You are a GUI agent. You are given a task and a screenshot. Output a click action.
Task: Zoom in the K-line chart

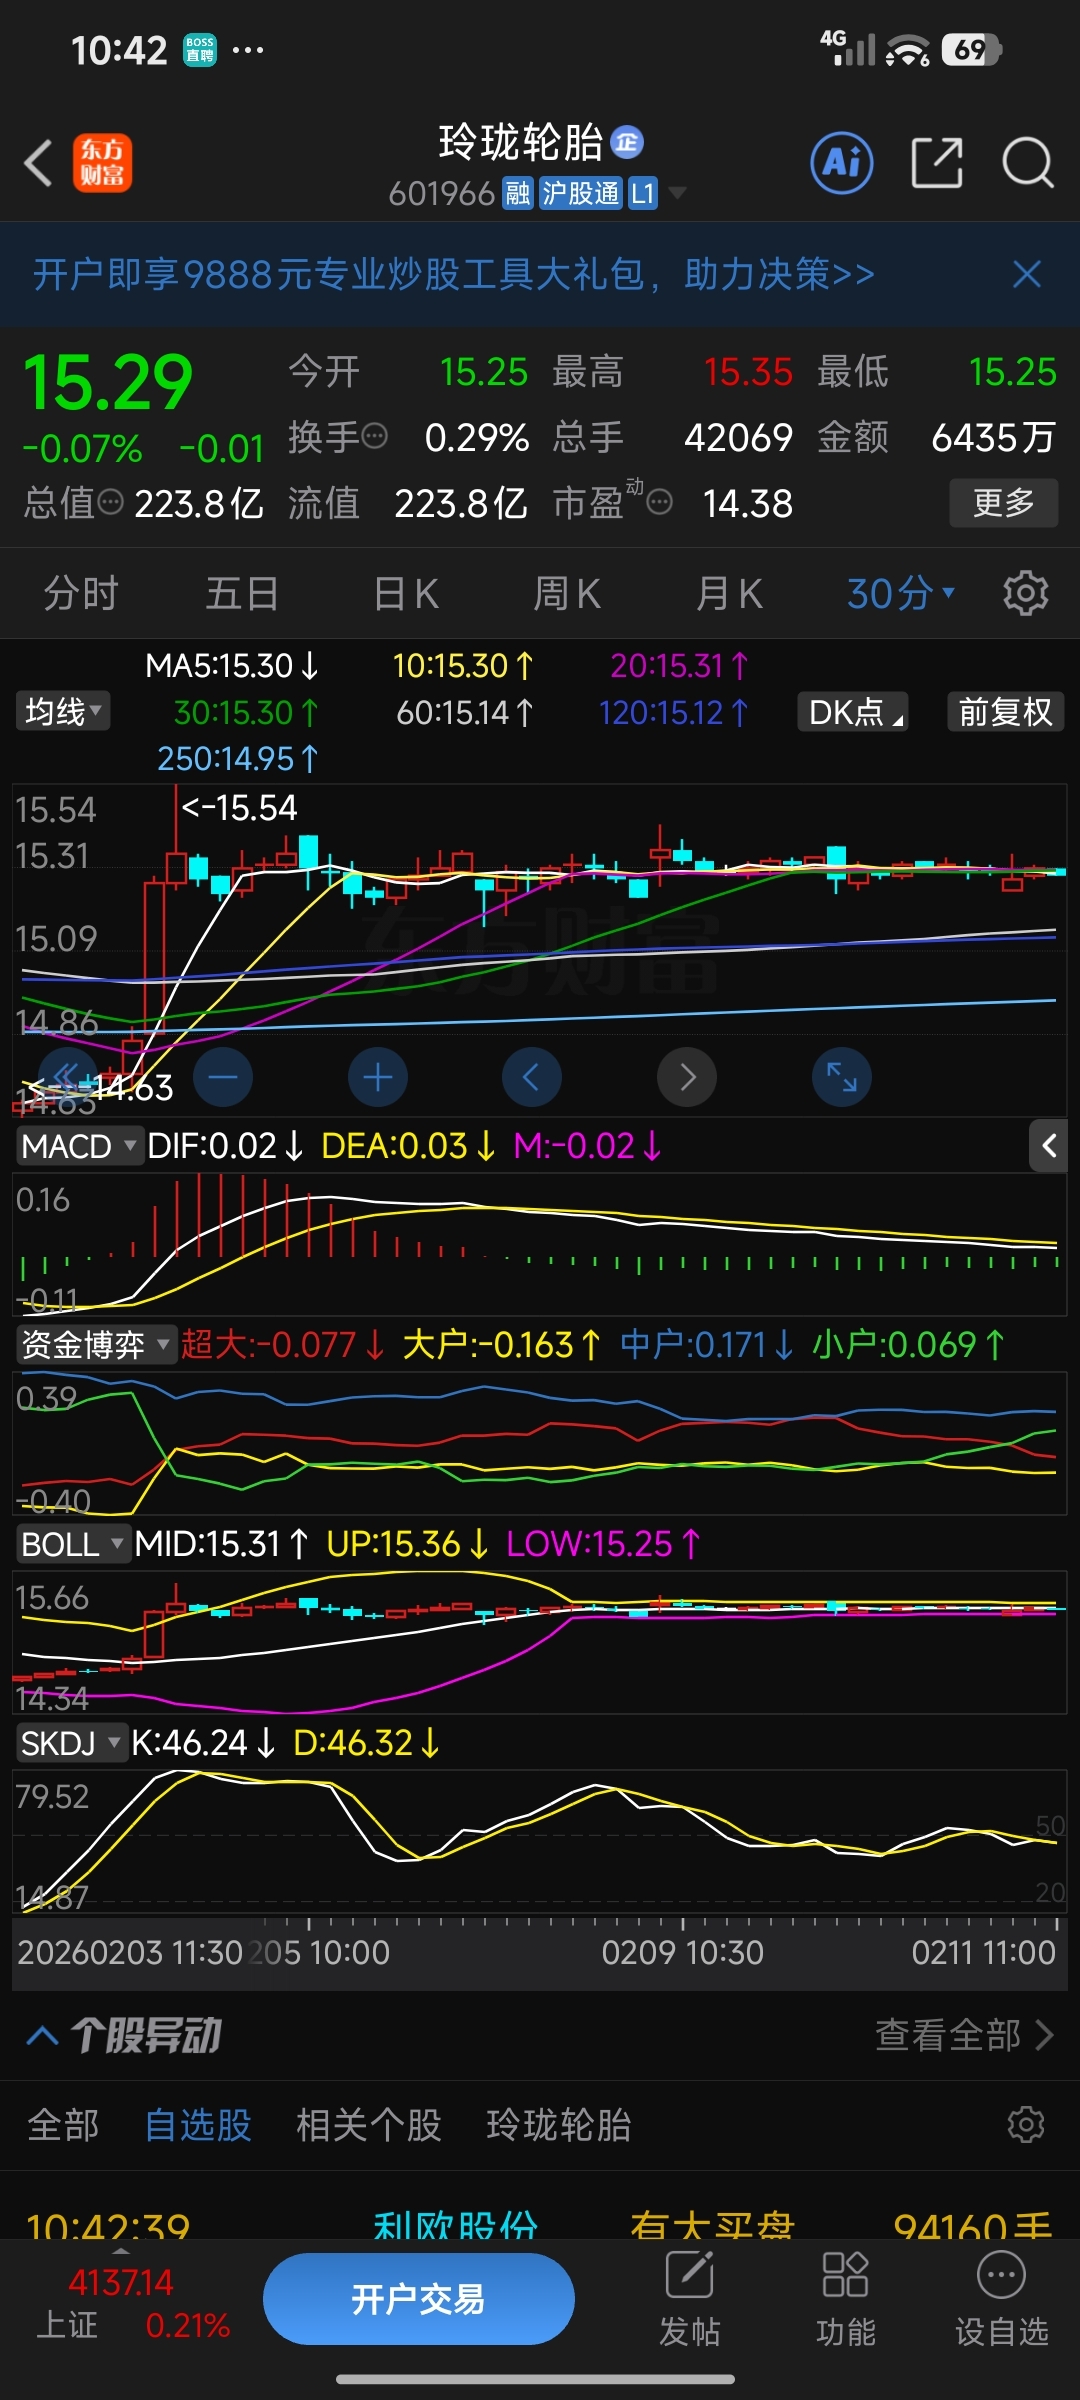tap(378, 1077)
